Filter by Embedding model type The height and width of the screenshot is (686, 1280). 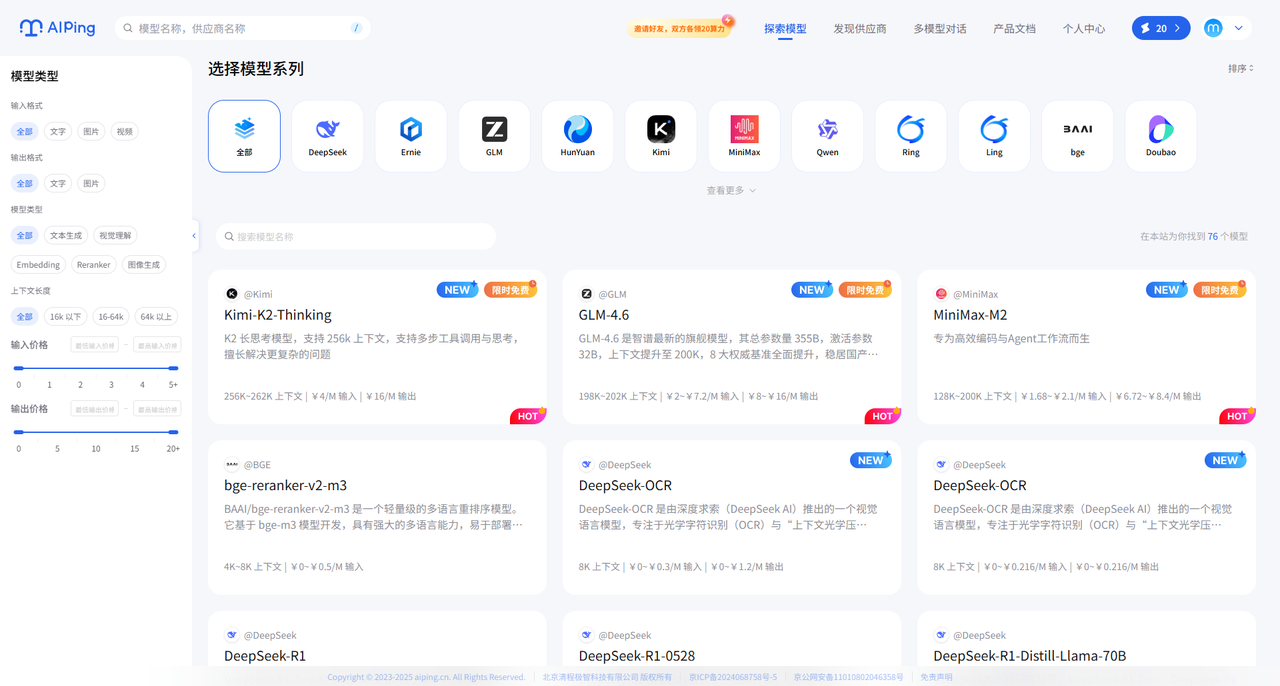[x=39, y=265]
